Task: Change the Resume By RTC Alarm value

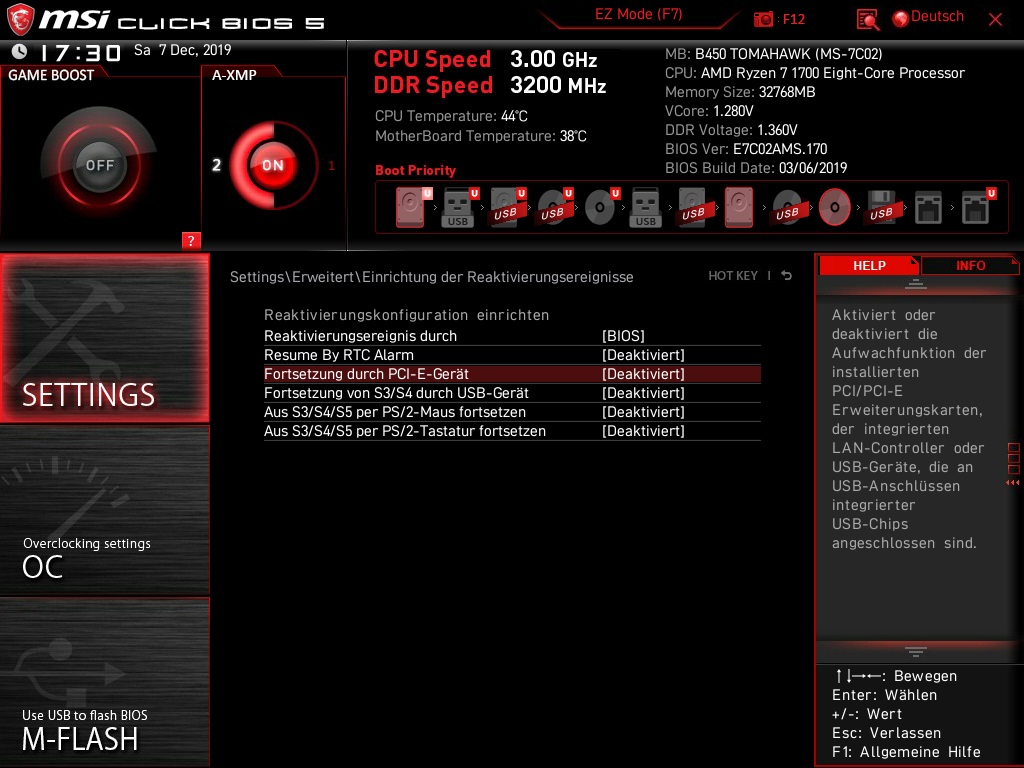Action: click(643, 355)
